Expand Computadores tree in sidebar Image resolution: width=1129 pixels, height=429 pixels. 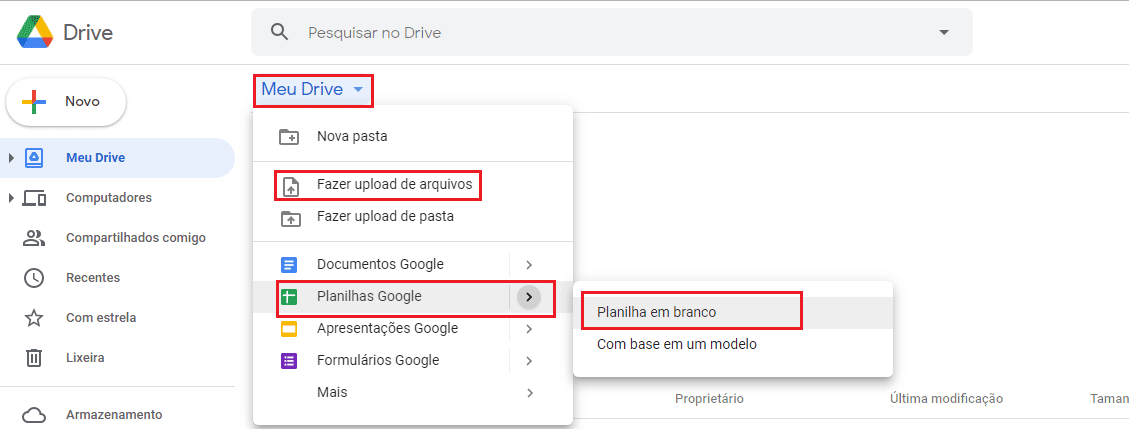pyautogui.click(x=11, y=198)
